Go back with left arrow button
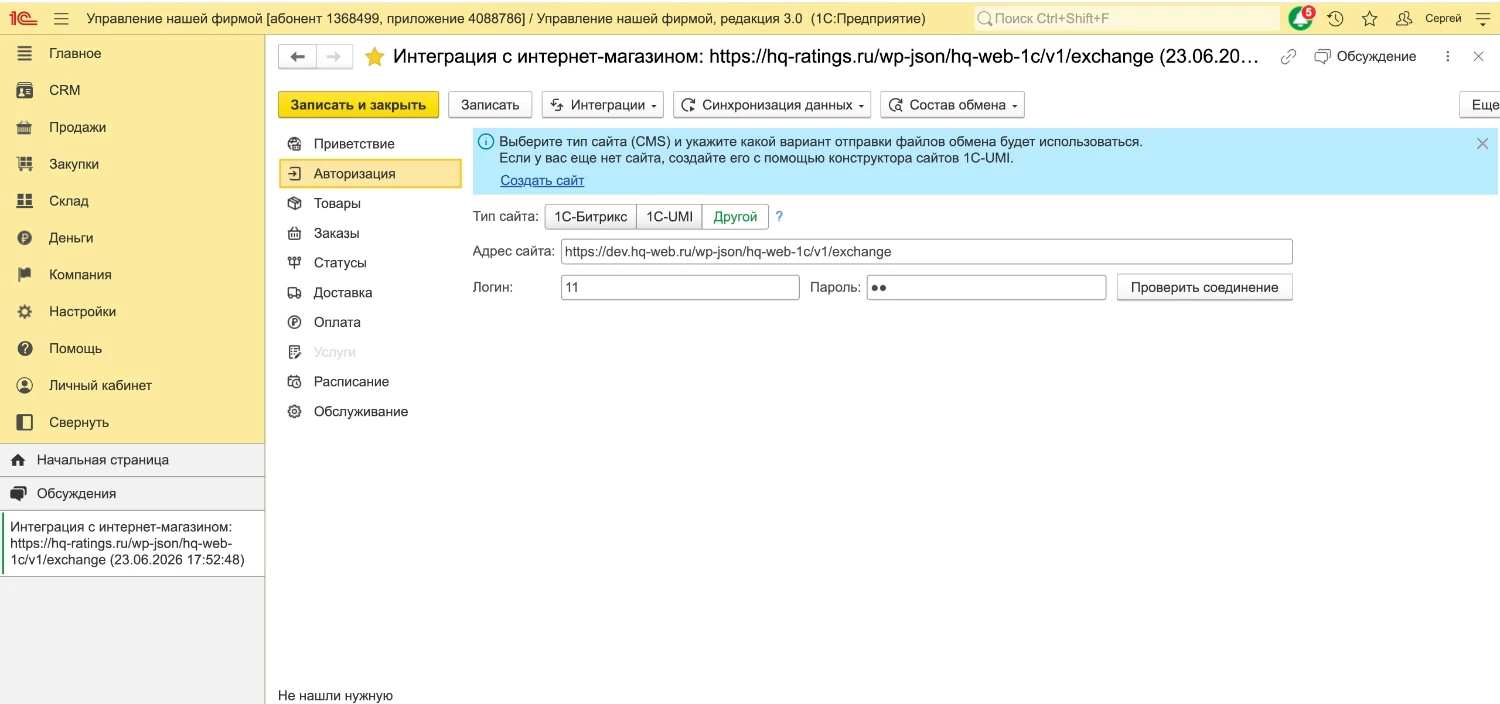Image resolution: width=1500 pixels, height=704 pixels. (x=297, y=57)
